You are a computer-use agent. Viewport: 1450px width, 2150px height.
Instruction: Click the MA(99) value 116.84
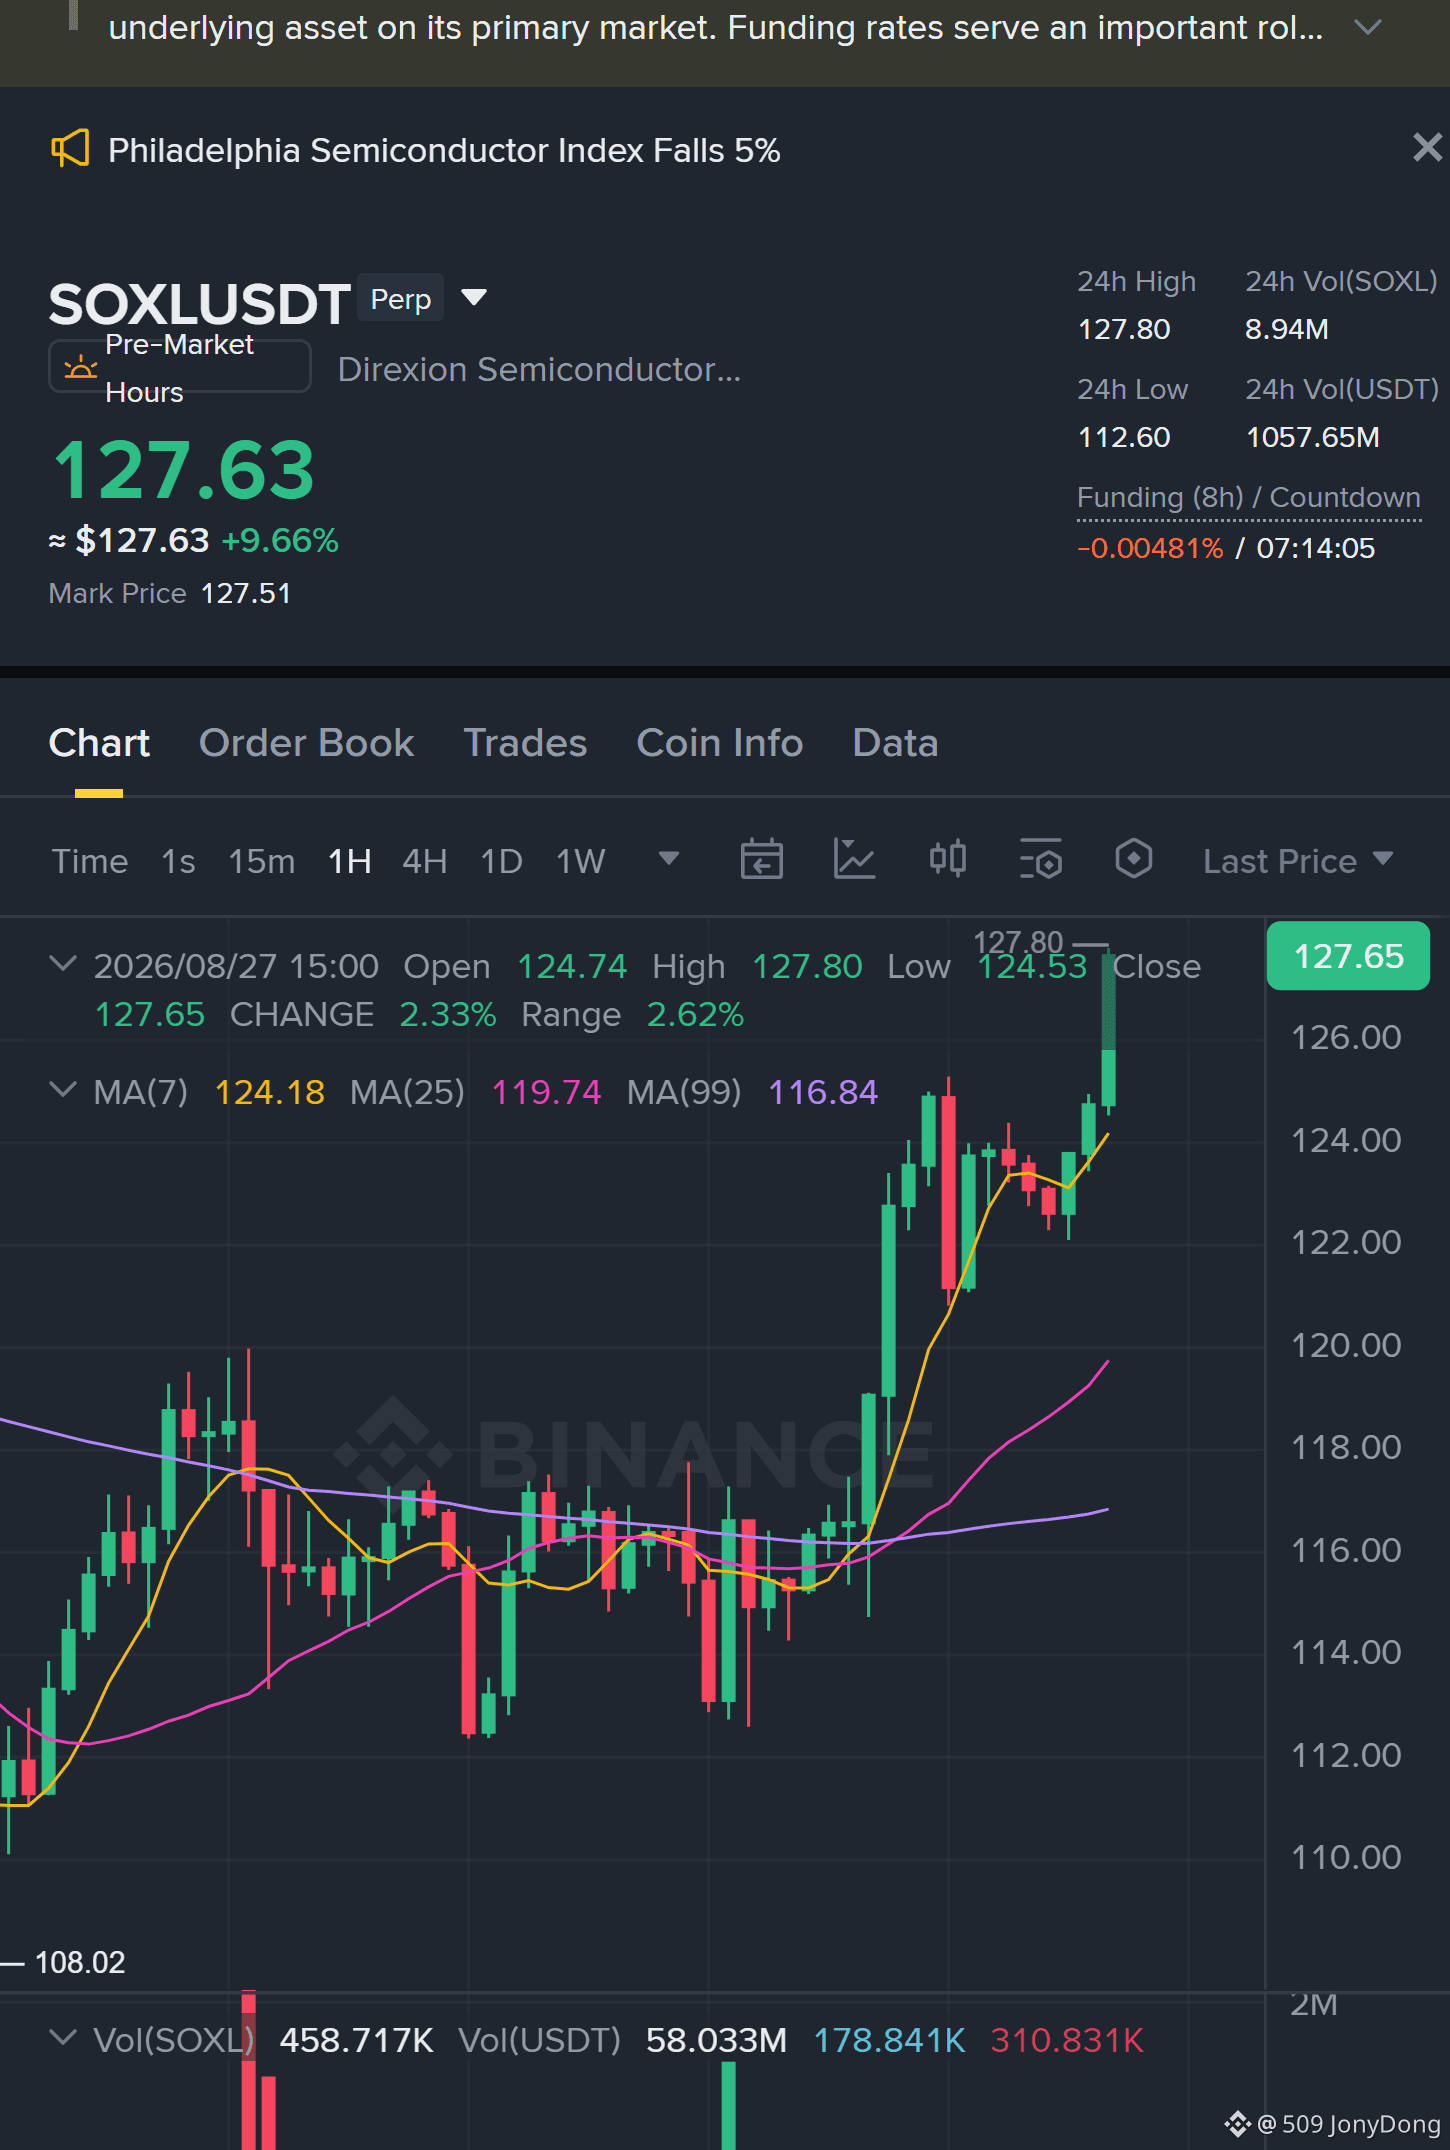(x=823, y=1092)
